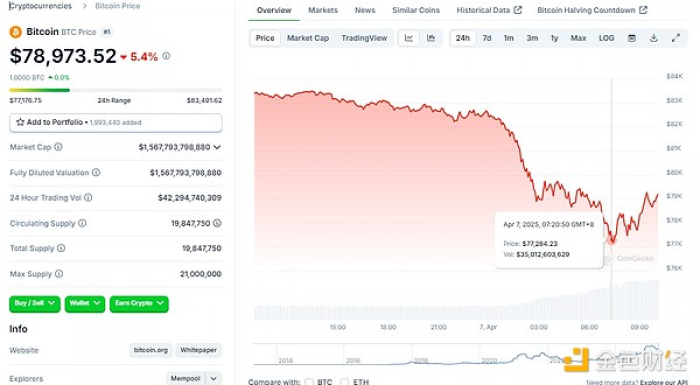Expand chart to fullscreen icon
This screenshot has height=385, width=700.
(676, 38)
